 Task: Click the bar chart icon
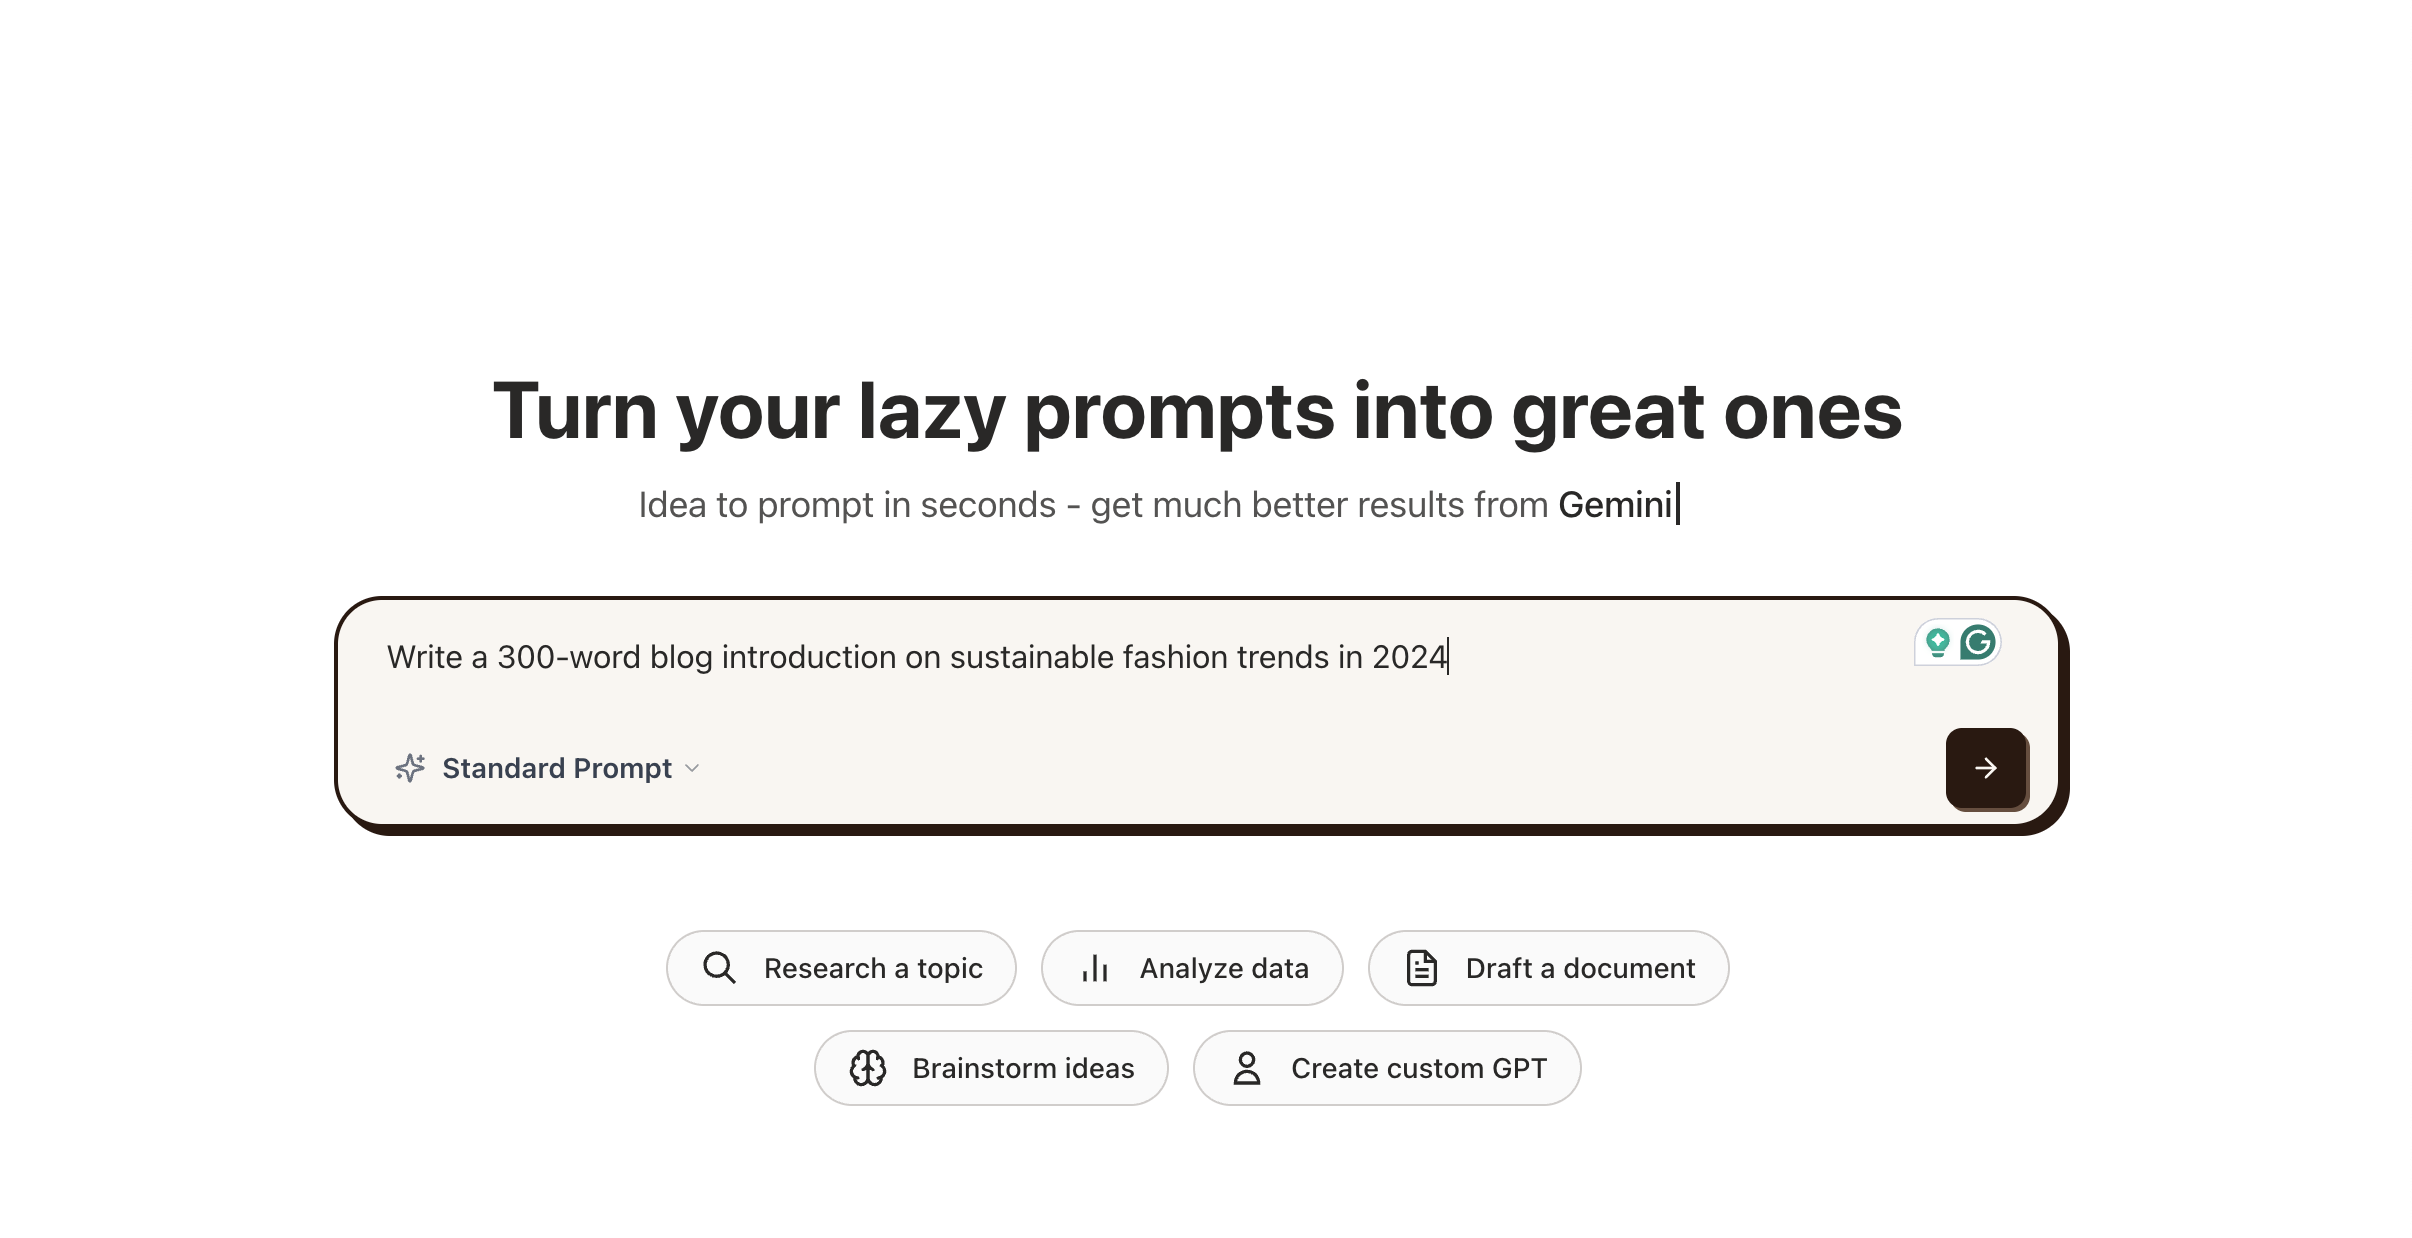pyautogui.click(x=1095, y=968)
